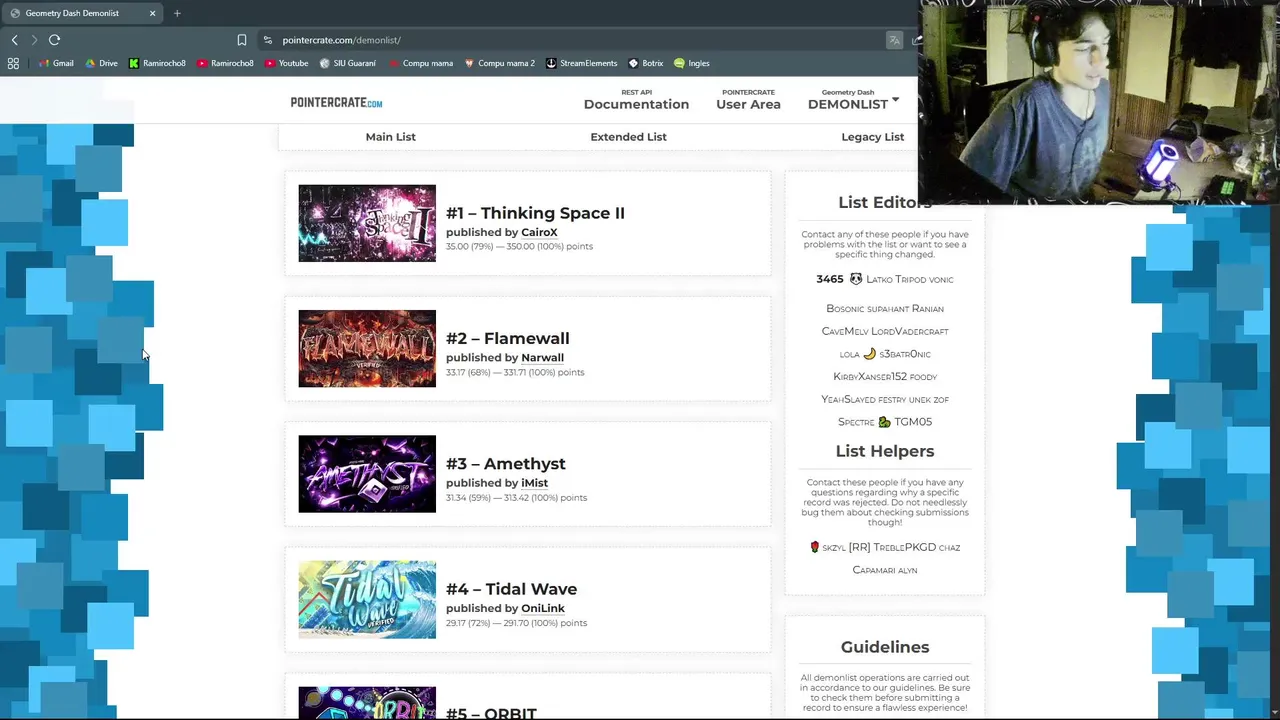Click list editor CaveMelv

845,331
